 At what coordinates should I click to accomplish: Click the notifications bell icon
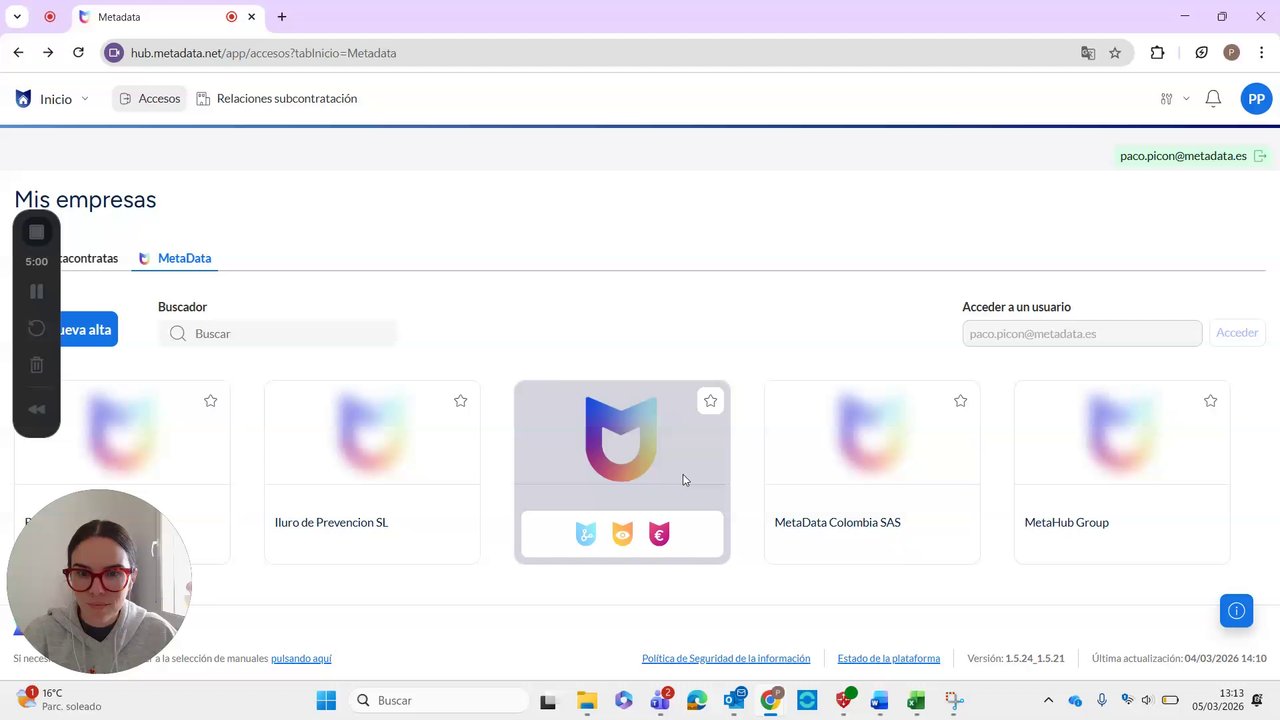(1213, 98)
